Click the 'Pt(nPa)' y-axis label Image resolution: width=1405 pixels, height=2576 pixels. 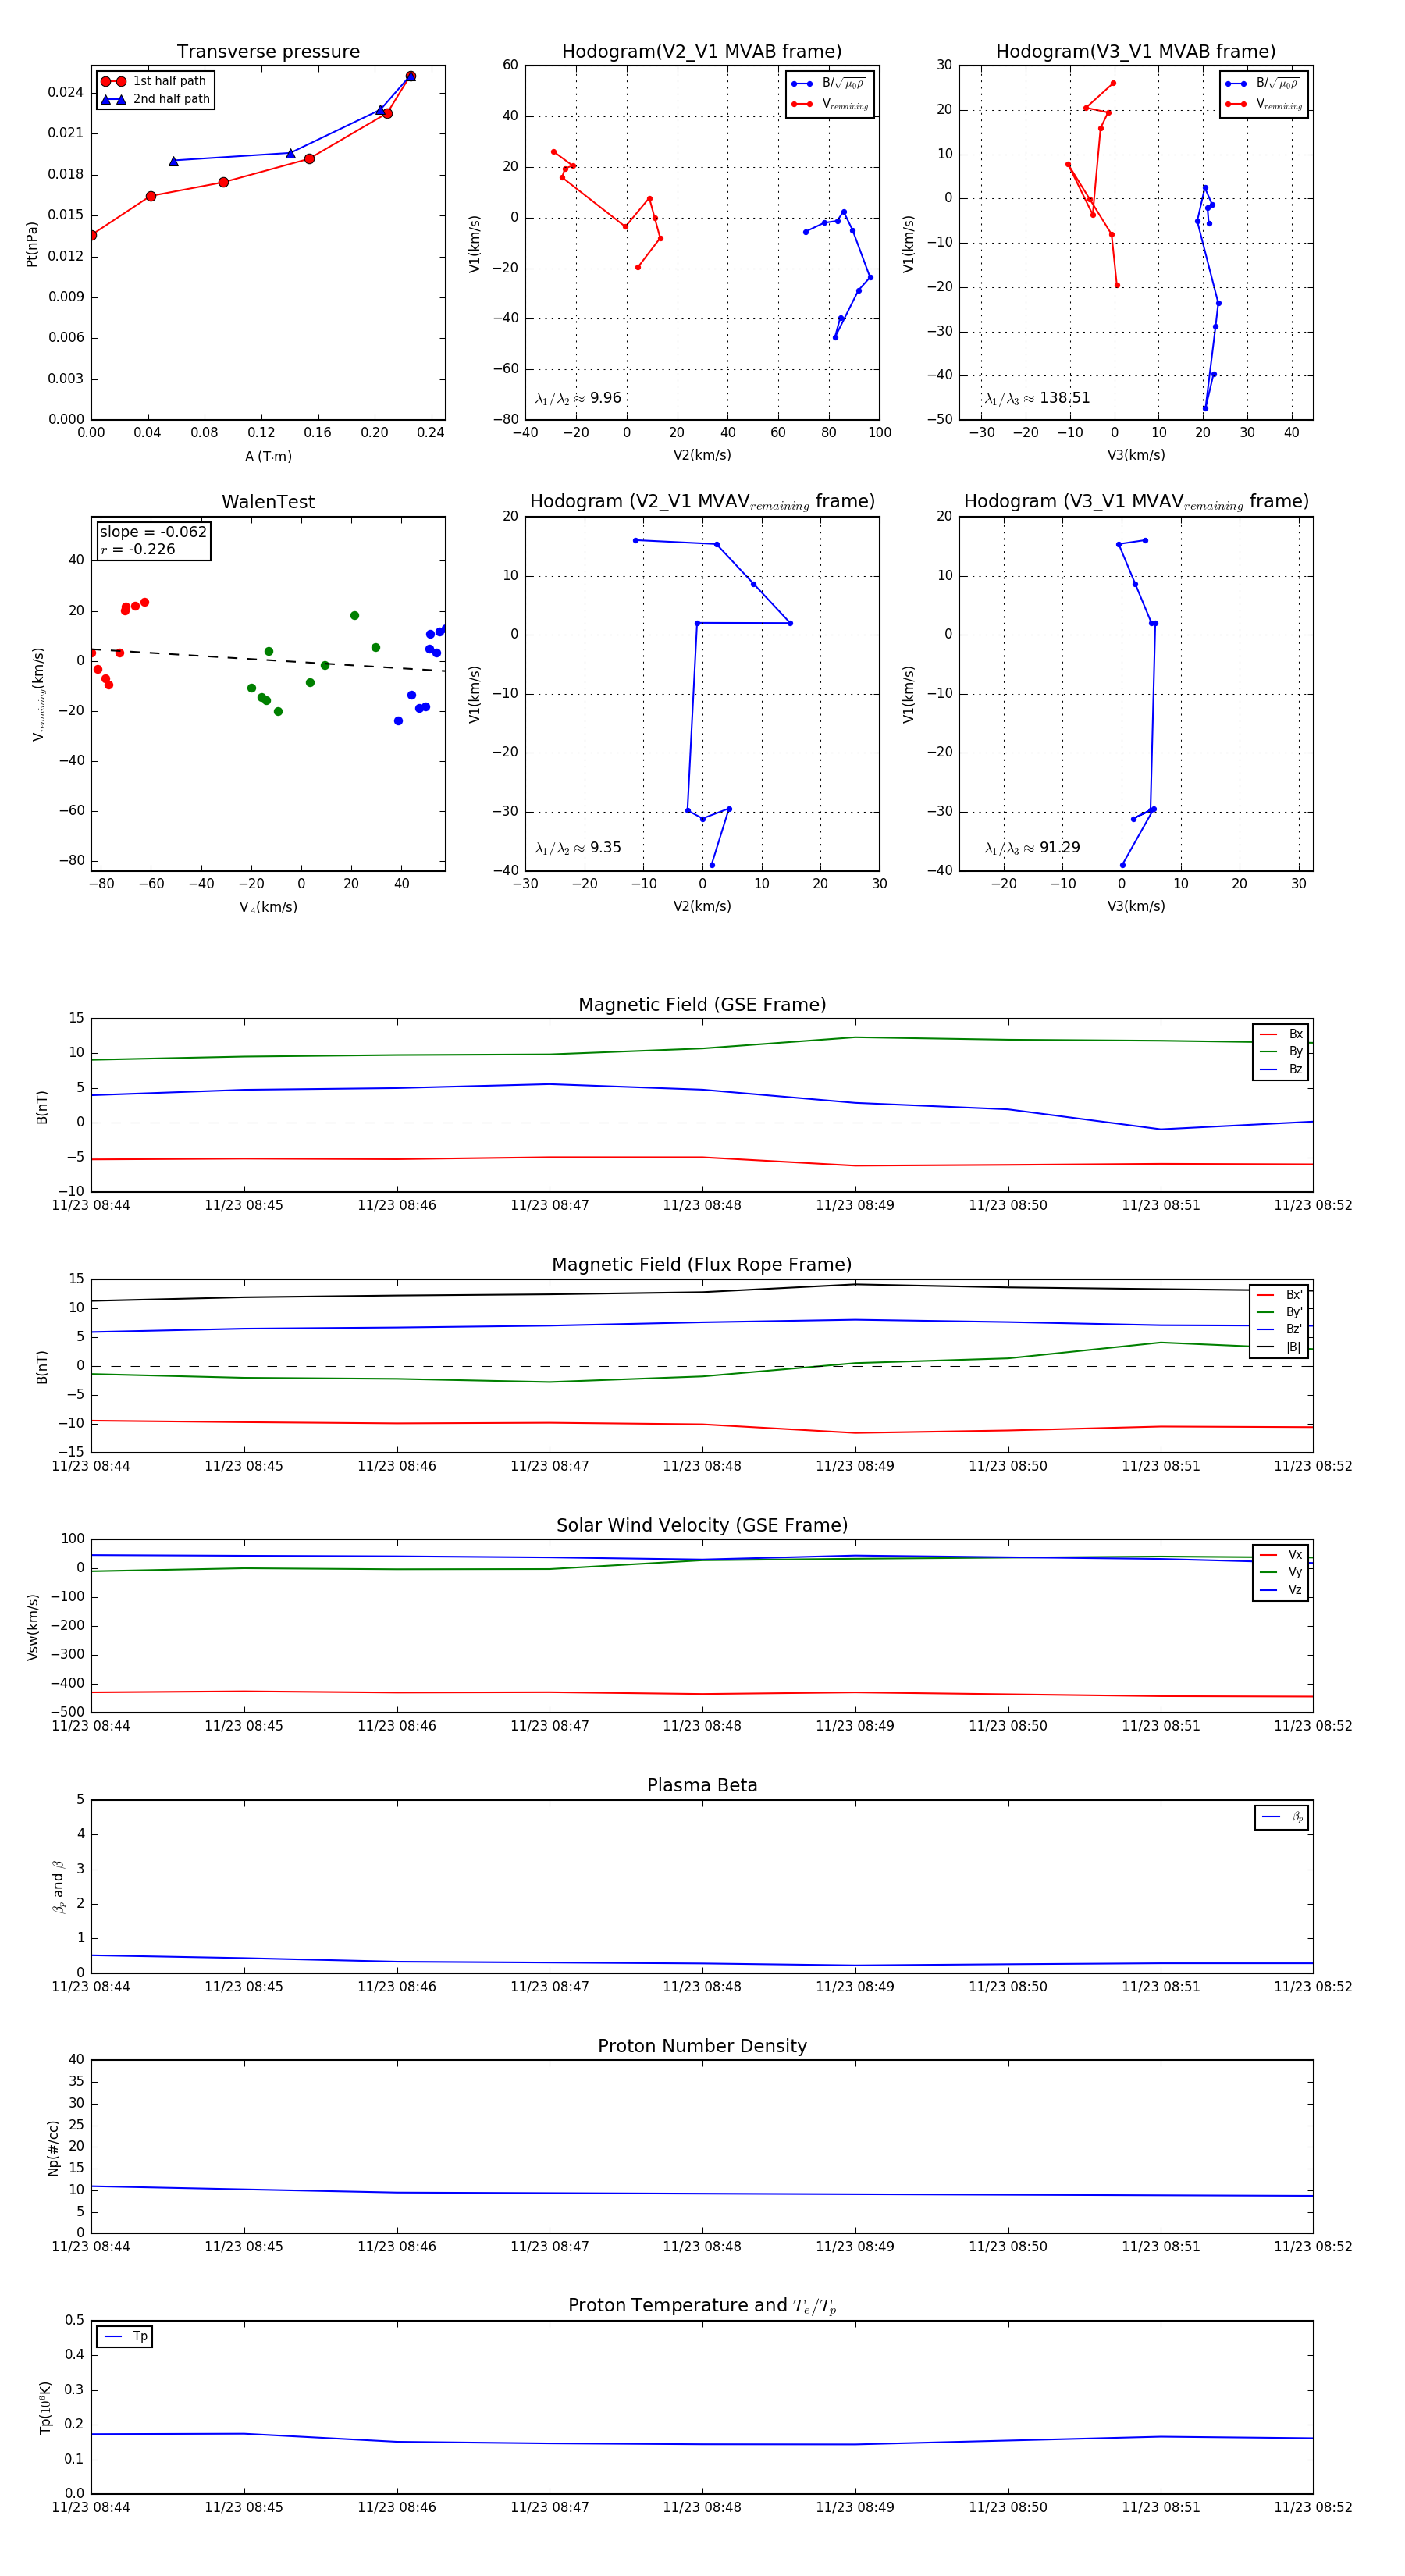(31, 244)
